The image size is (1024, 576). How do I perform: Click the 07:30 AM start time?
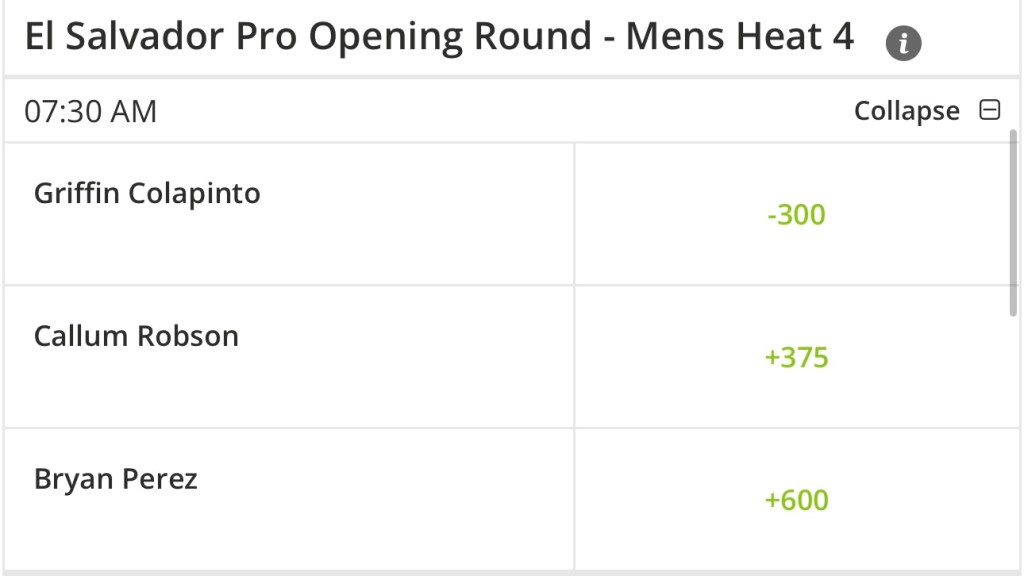pyautogui.click(x=91, y=111)
